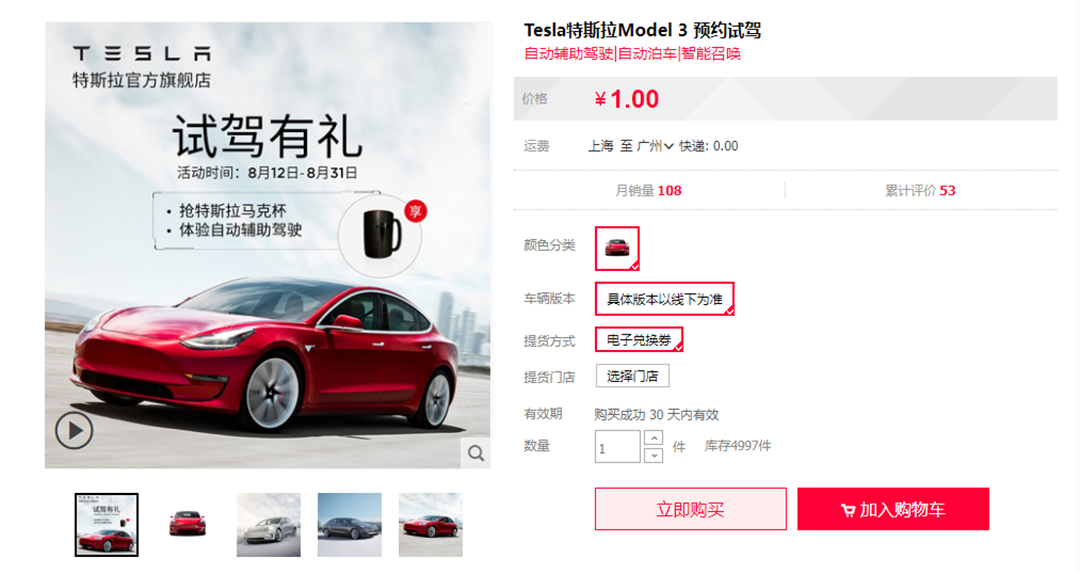Increase quantity with the up arrow
The image size is (1080, 574).
click(654, 438)
